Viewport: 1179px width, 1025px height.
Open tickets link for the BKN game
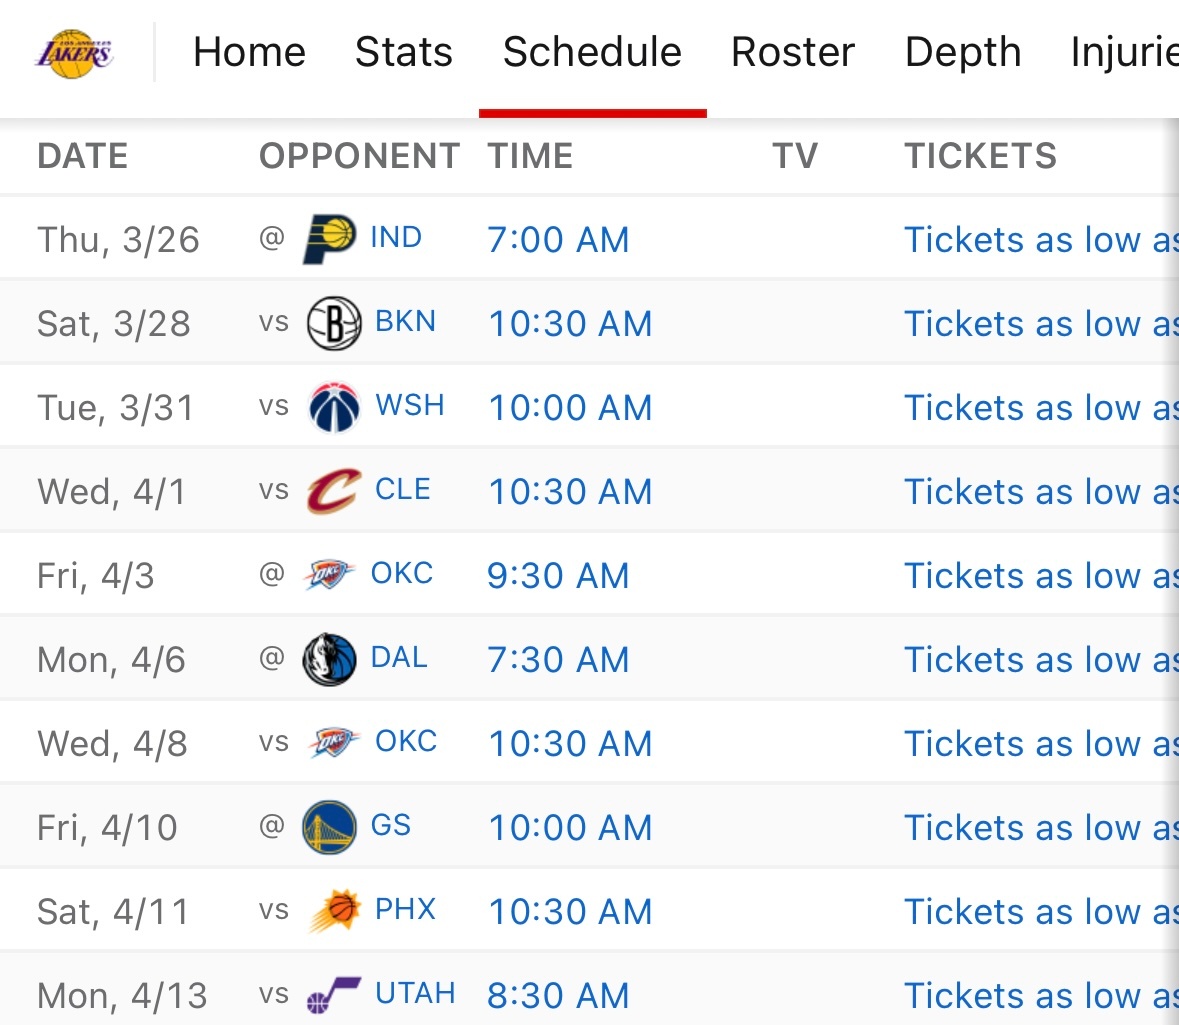click(1040, 324)
